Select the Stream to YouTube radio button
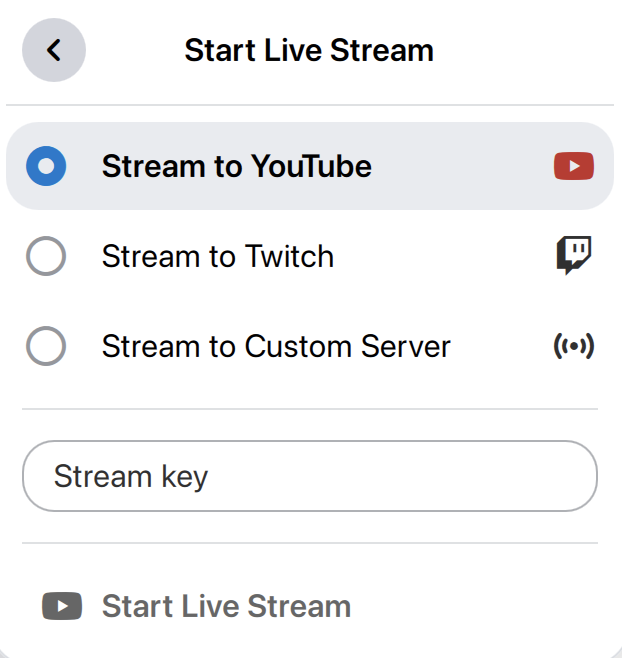This screenshot has height=658, width=622. click(46, 166)
